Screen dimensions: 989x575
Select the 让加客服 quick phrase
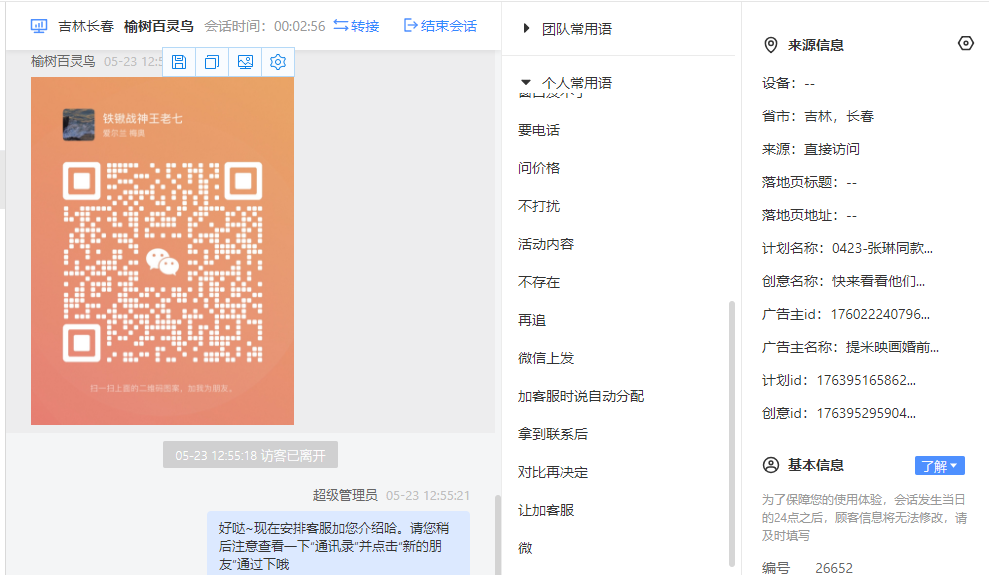pyautogui.click(x=546, y=510)
